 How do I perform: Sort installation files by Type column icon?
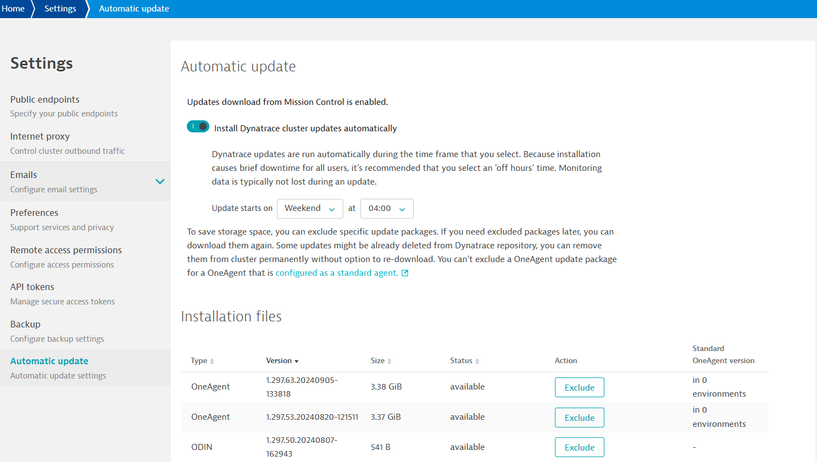212,361
